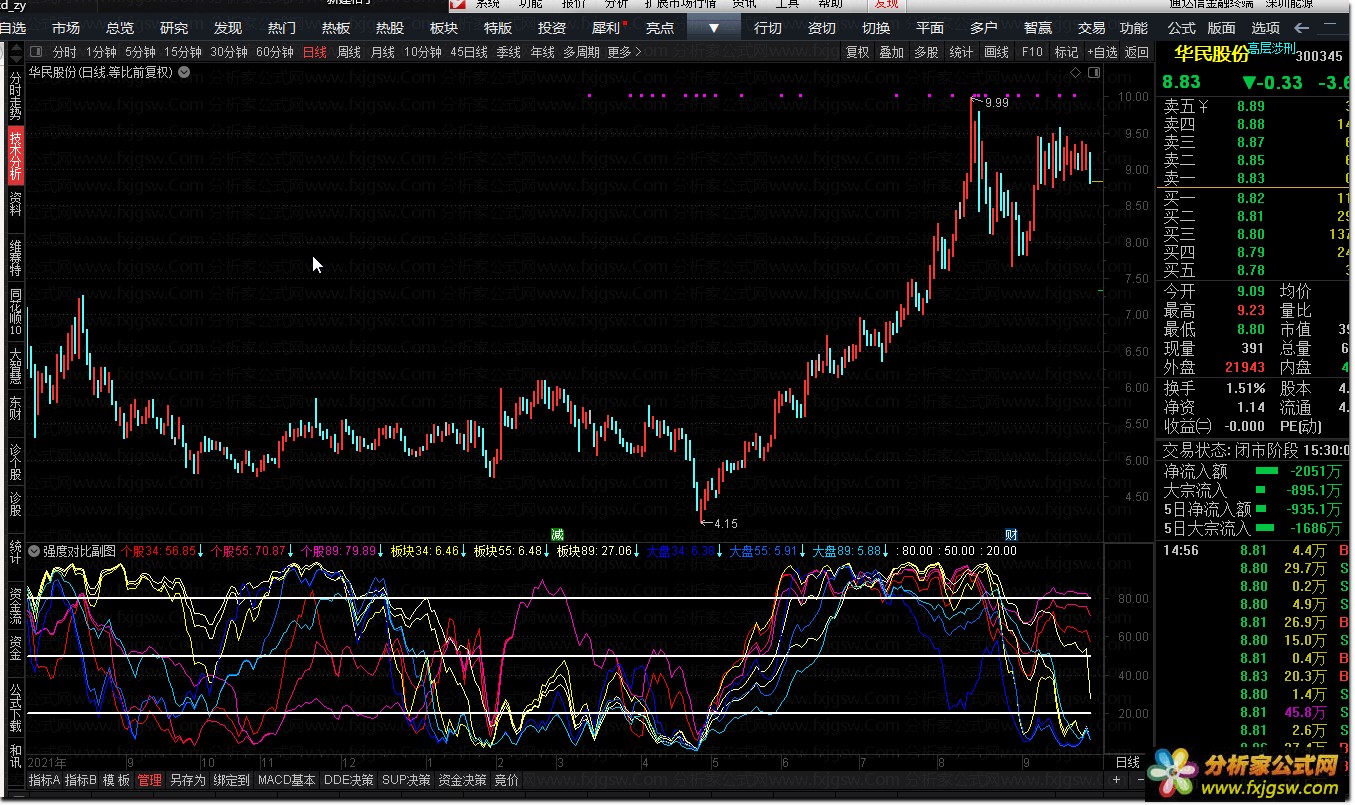
Task: Open F10 company info
Action: [x=1032, y=52]
